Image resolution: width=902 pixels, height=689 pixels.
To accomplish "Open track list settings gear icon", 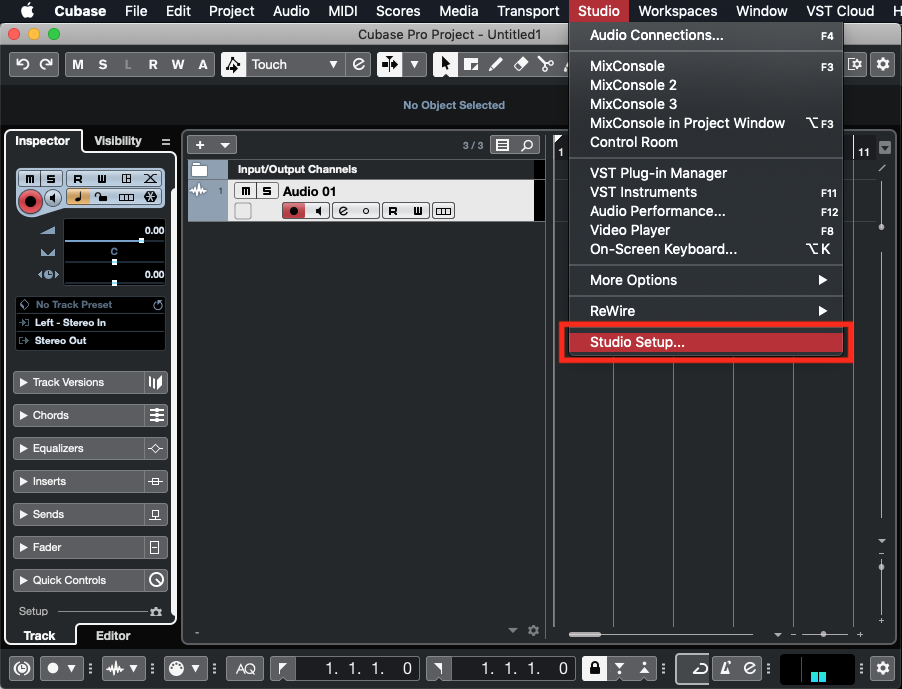I will 533,630.
